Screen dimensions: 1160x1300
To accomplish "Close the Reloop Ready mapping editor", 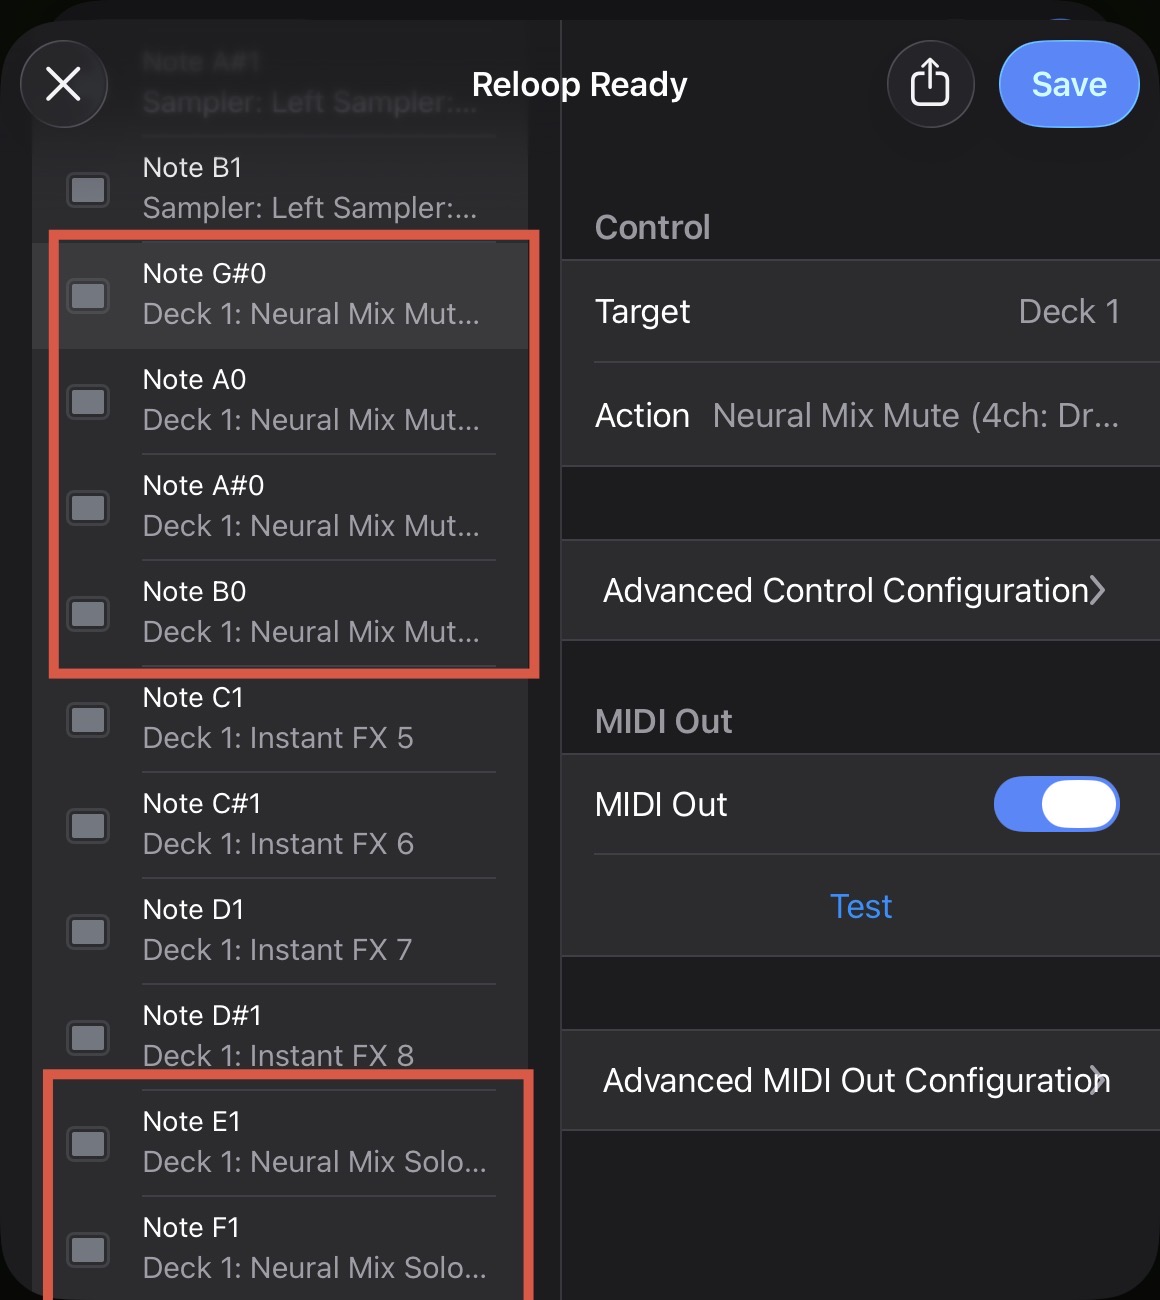I will [64, 84].
